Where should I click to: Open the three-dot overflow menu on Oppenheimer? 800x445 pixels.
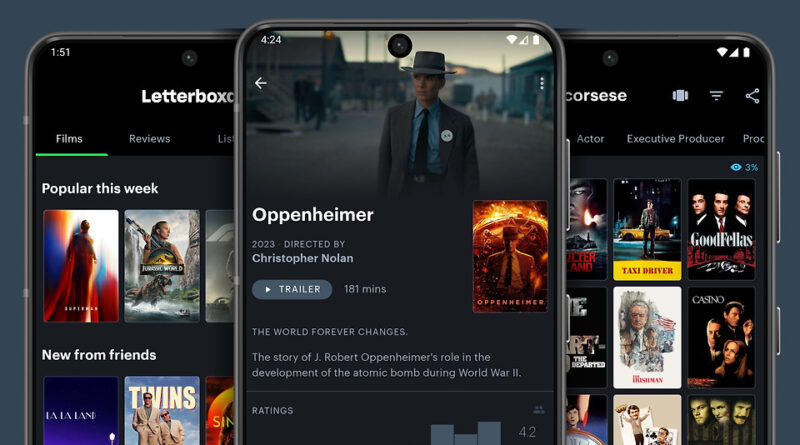point(541,84)
